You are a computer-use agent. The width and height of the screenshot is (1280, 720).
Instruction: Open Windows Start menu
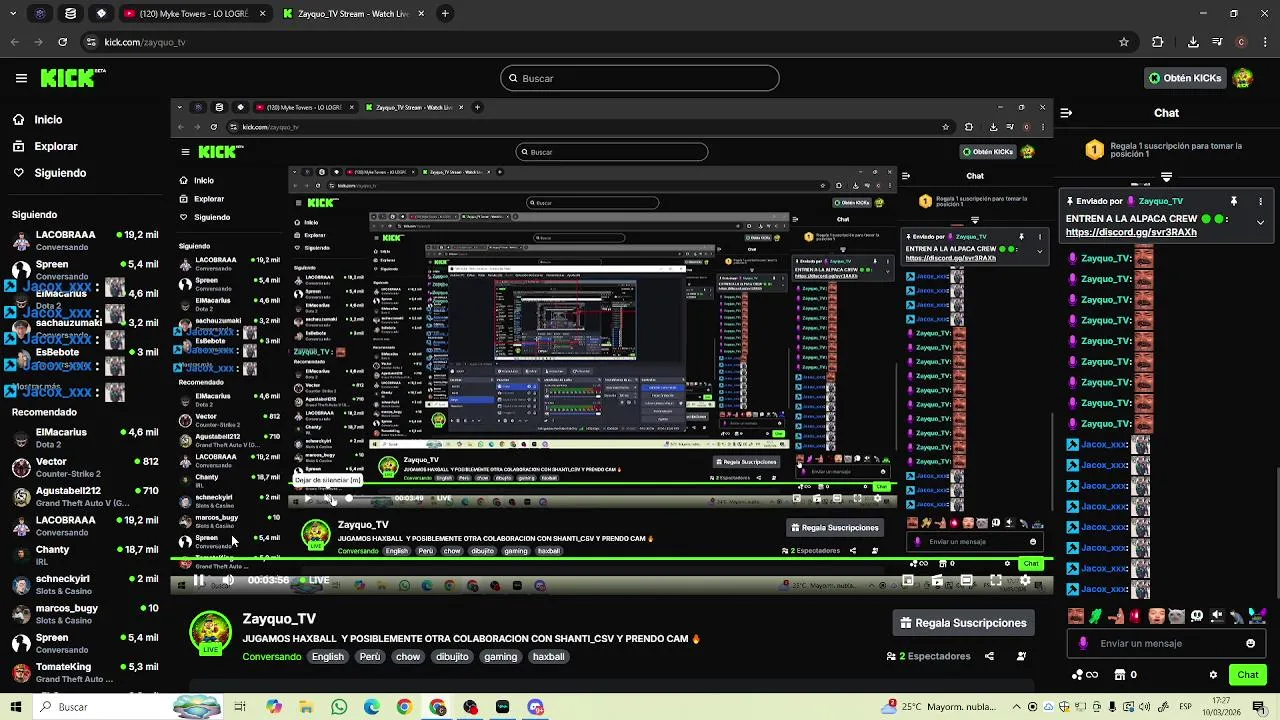click(x=16, y=707)
